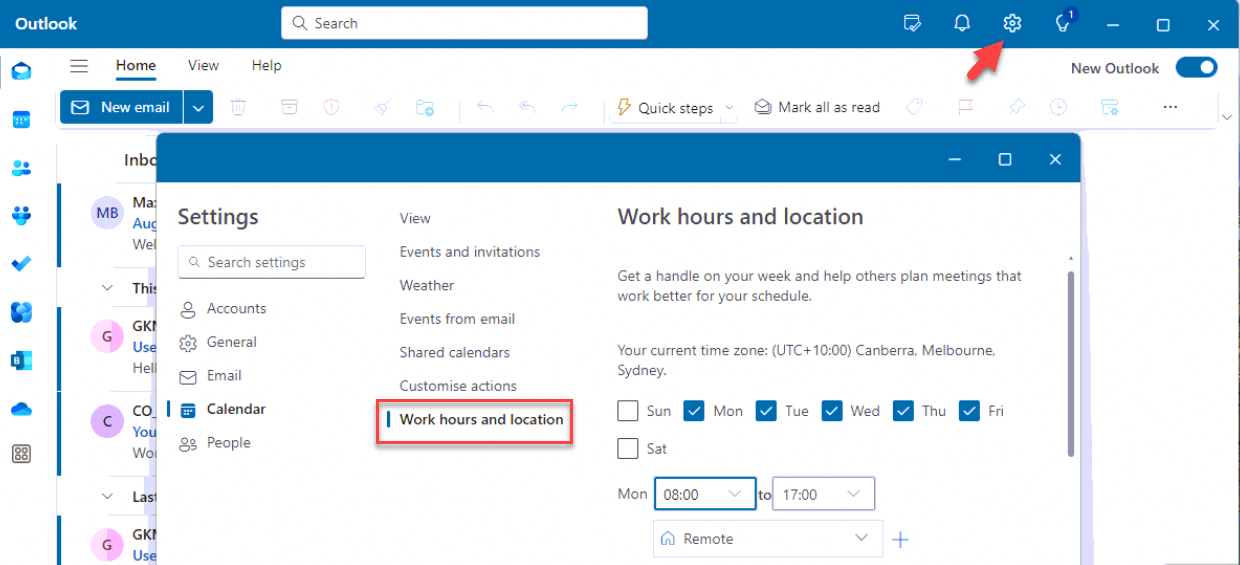Open Settings gear in Outlook title bar

(x=1012, y=23)
